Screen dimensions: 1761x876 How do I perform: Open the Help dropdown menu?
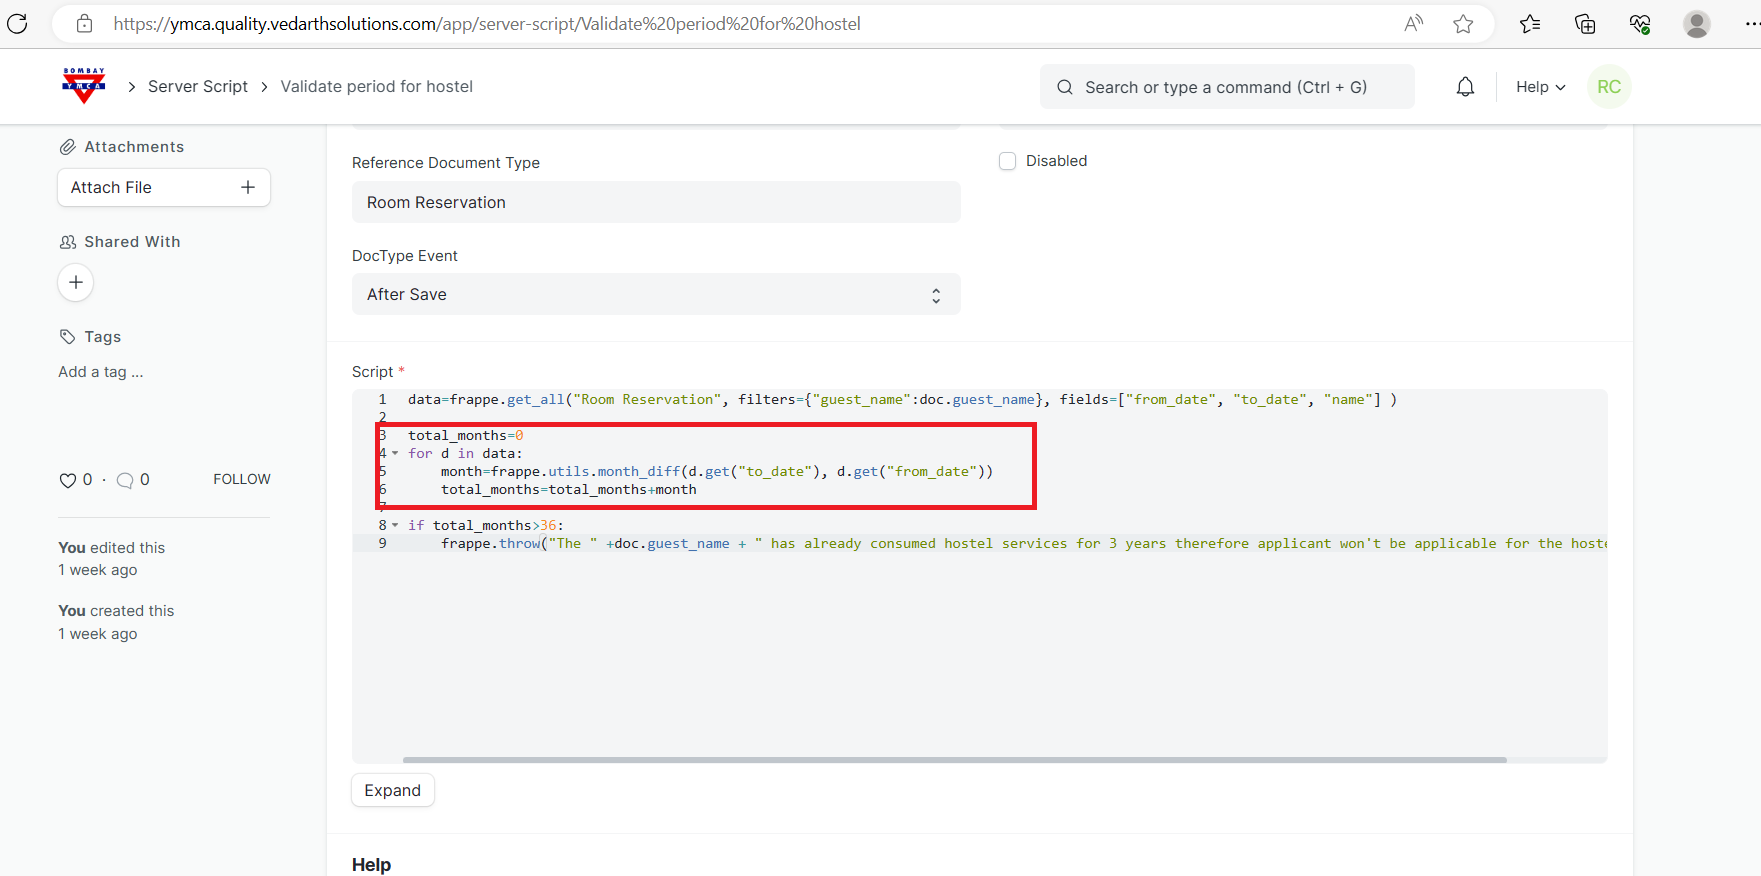[1540, 87]
